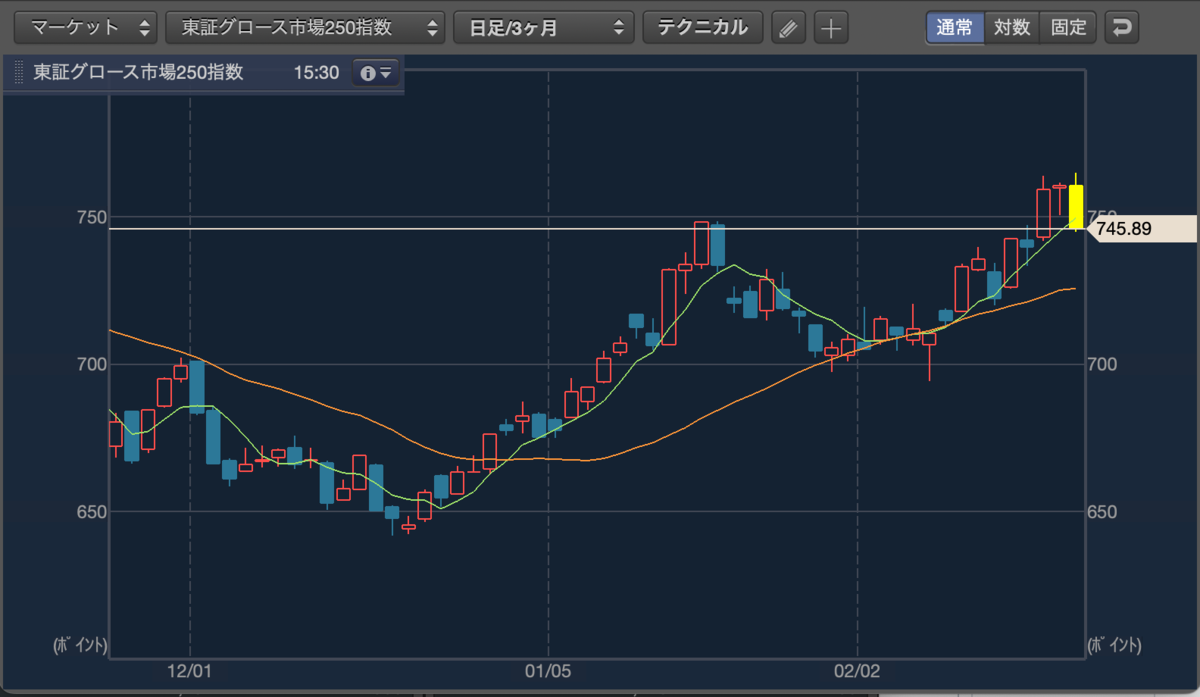Click the 東証グロース市場250指数 panel title
Screen dimensions: 1200x697
click(x=138, y=74)
